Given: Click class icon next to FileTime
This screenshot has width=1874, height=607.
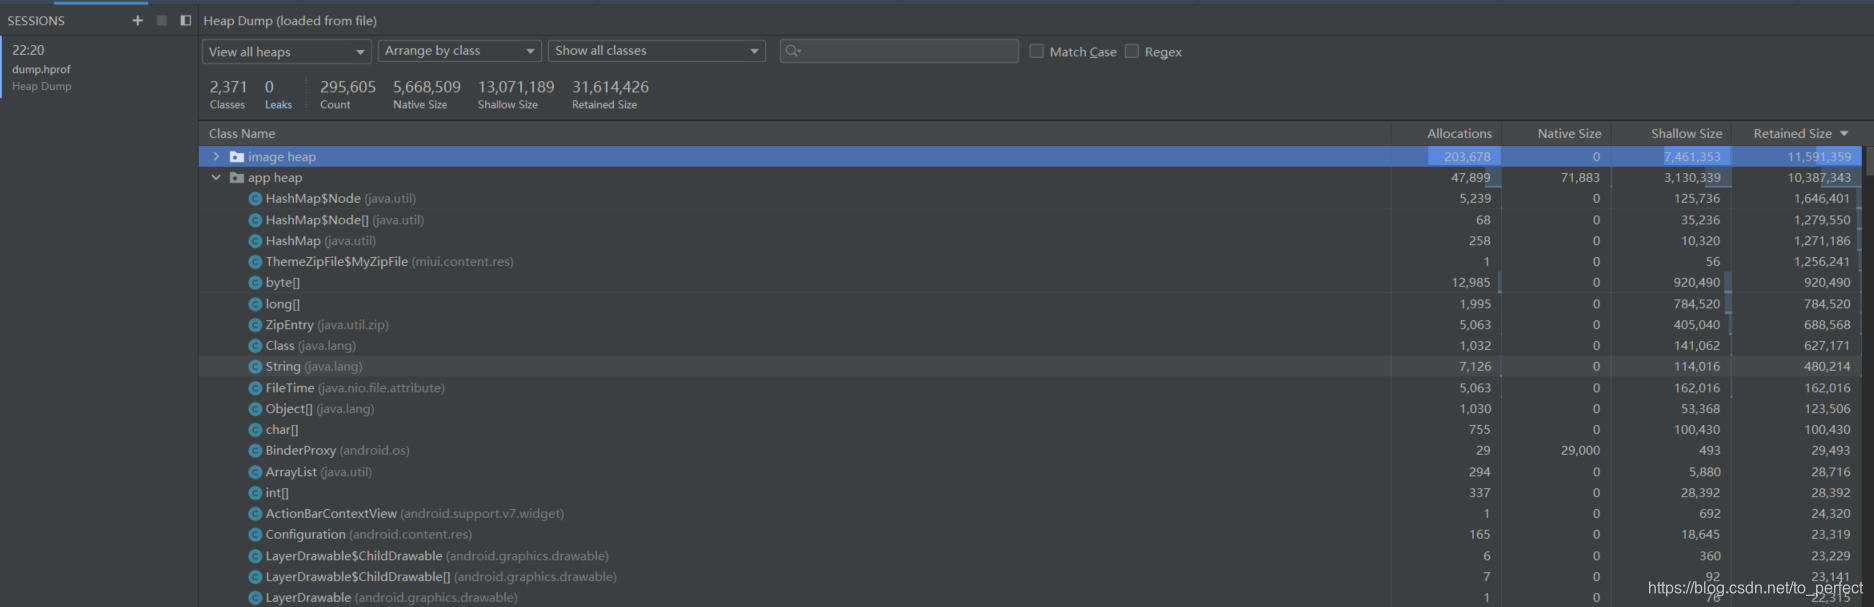Looking at the screenshot, I should [255, 388].
